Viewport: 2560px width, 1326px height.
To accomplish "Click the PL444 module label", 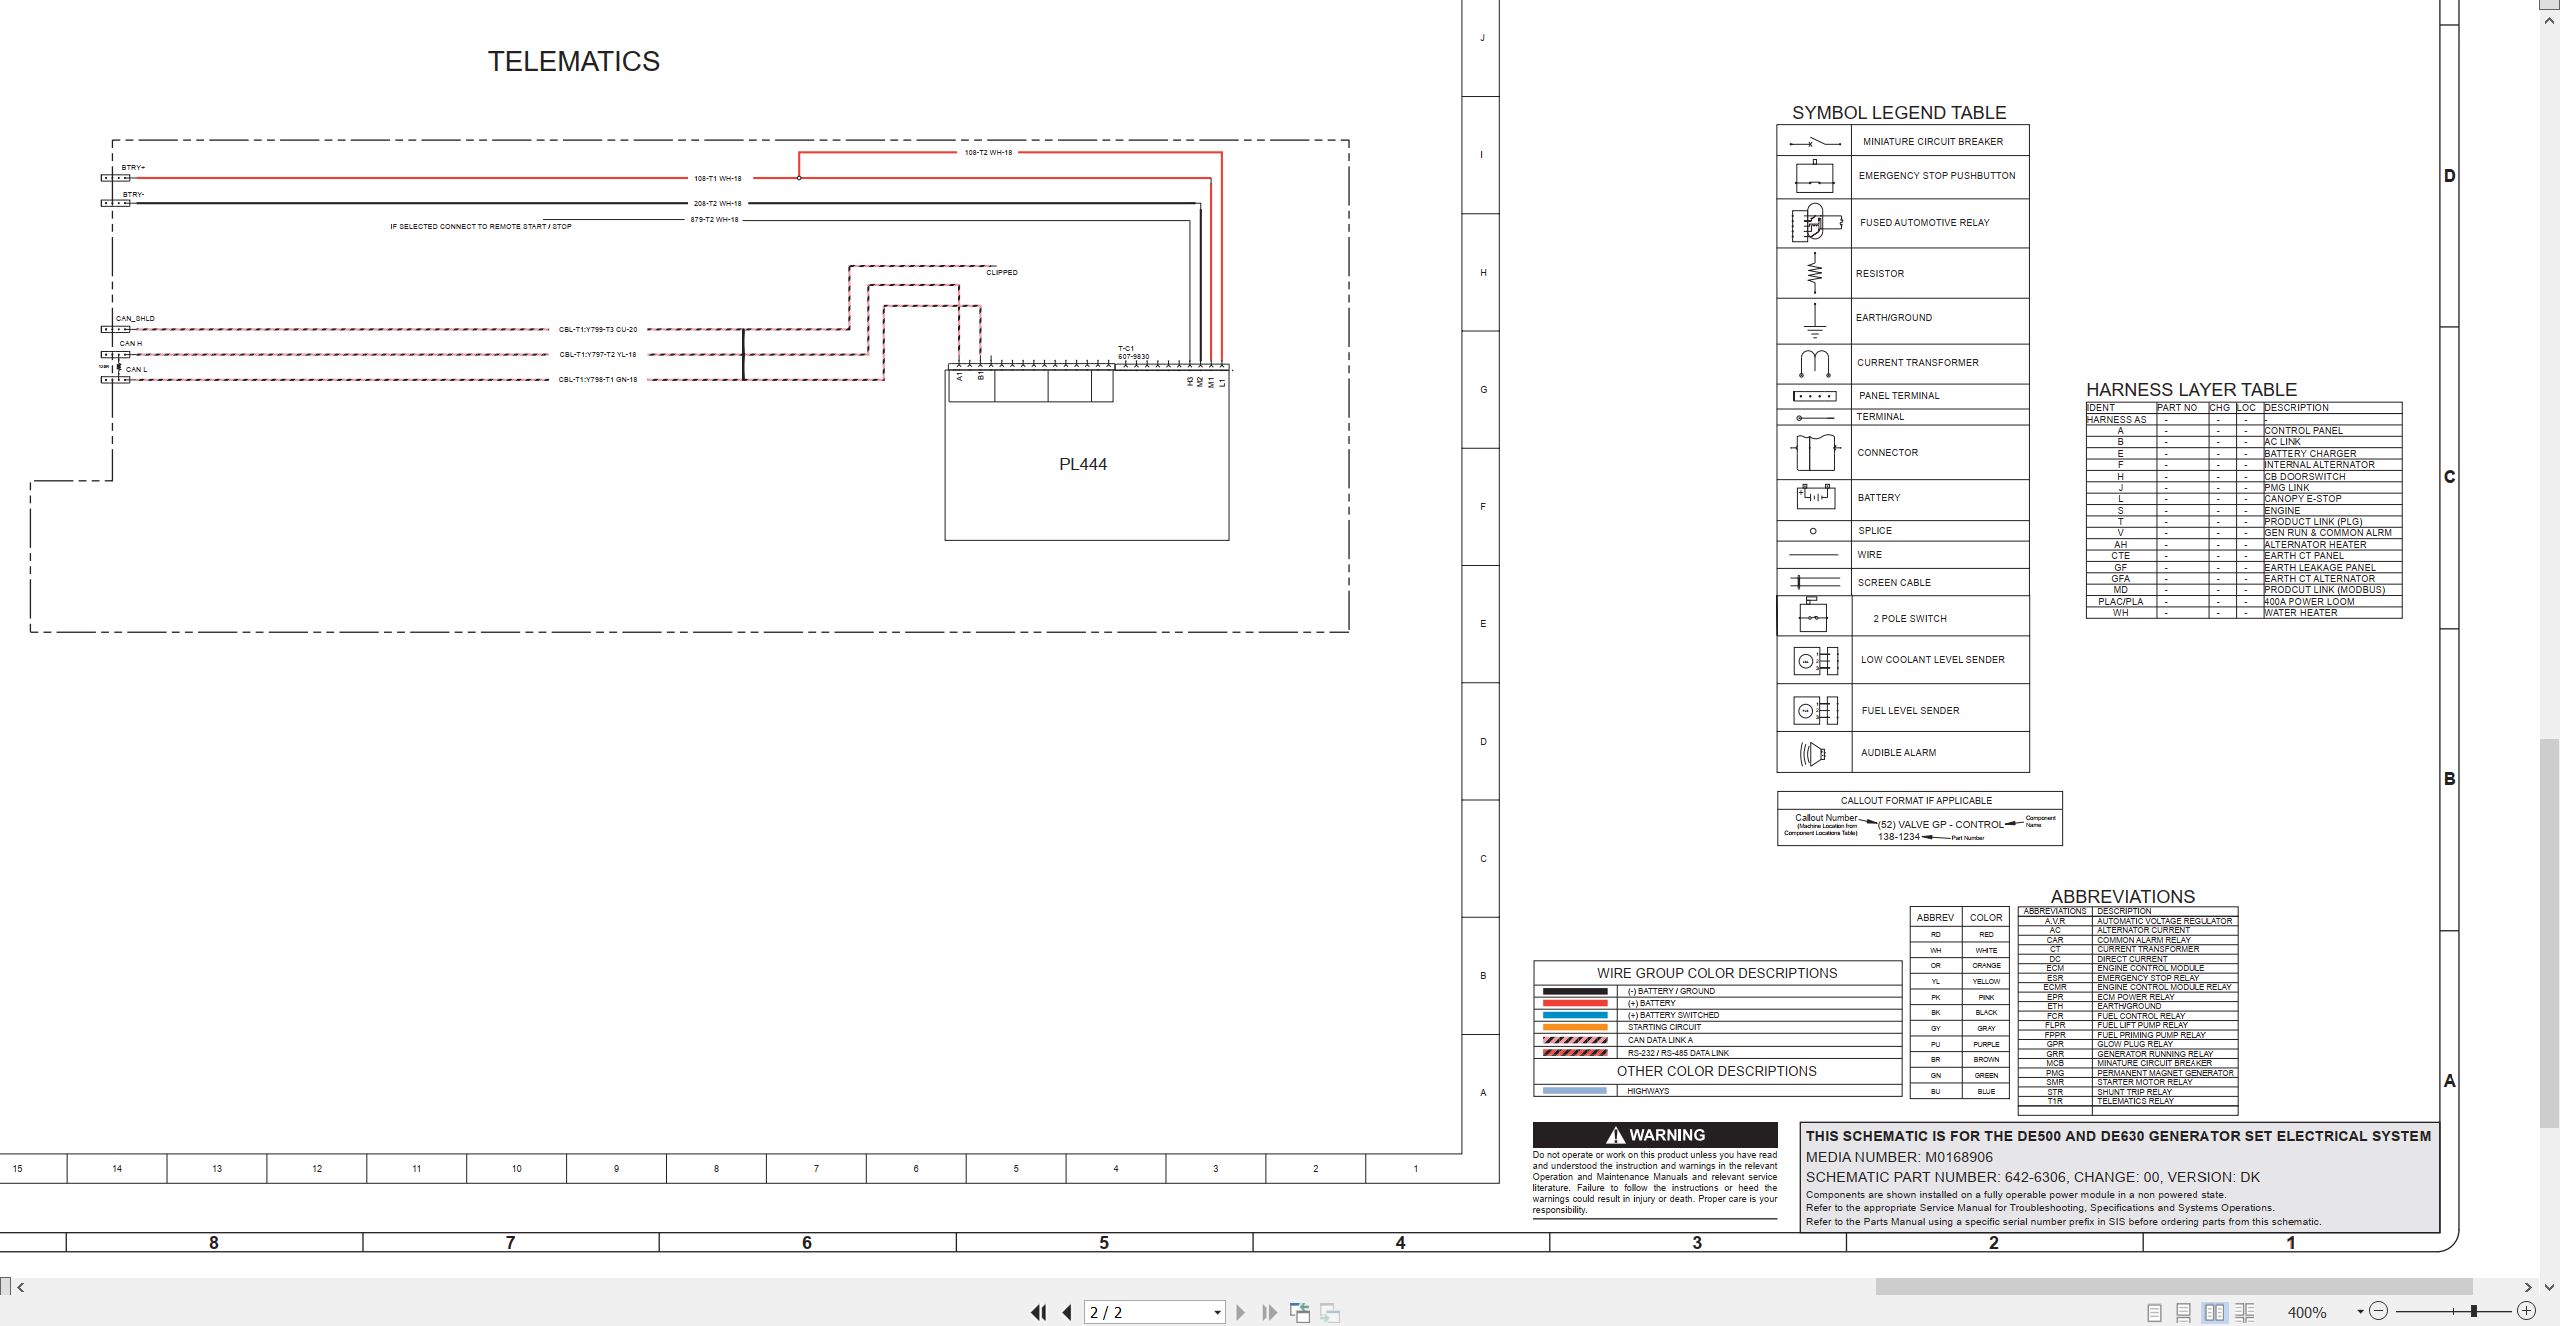I will tap(1083, 464).
